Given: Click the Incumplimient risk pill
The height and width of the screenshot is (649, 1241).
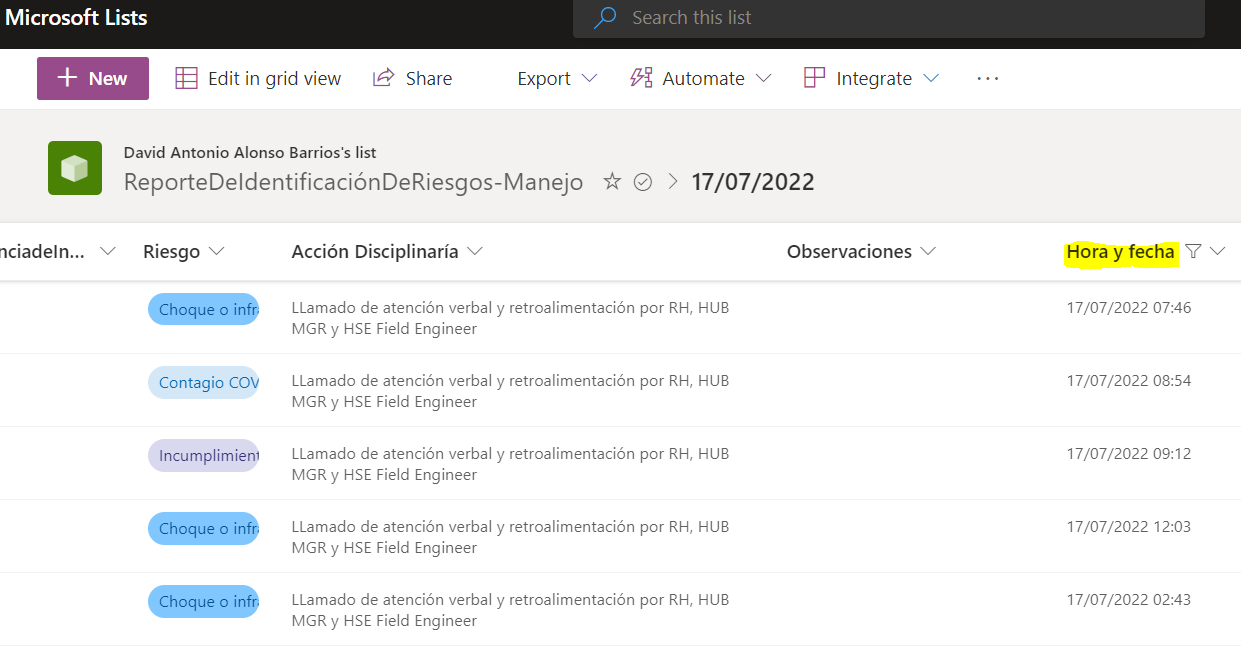Looking at the screenshot, I should click(204, 455).
